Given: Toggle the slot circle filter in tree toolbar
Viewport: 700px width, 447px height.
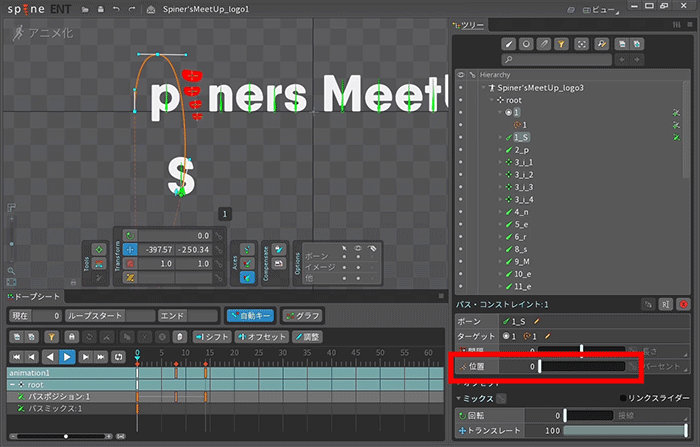Looking at the screenshot, I should pyautogui.click(x=526, y=44).
